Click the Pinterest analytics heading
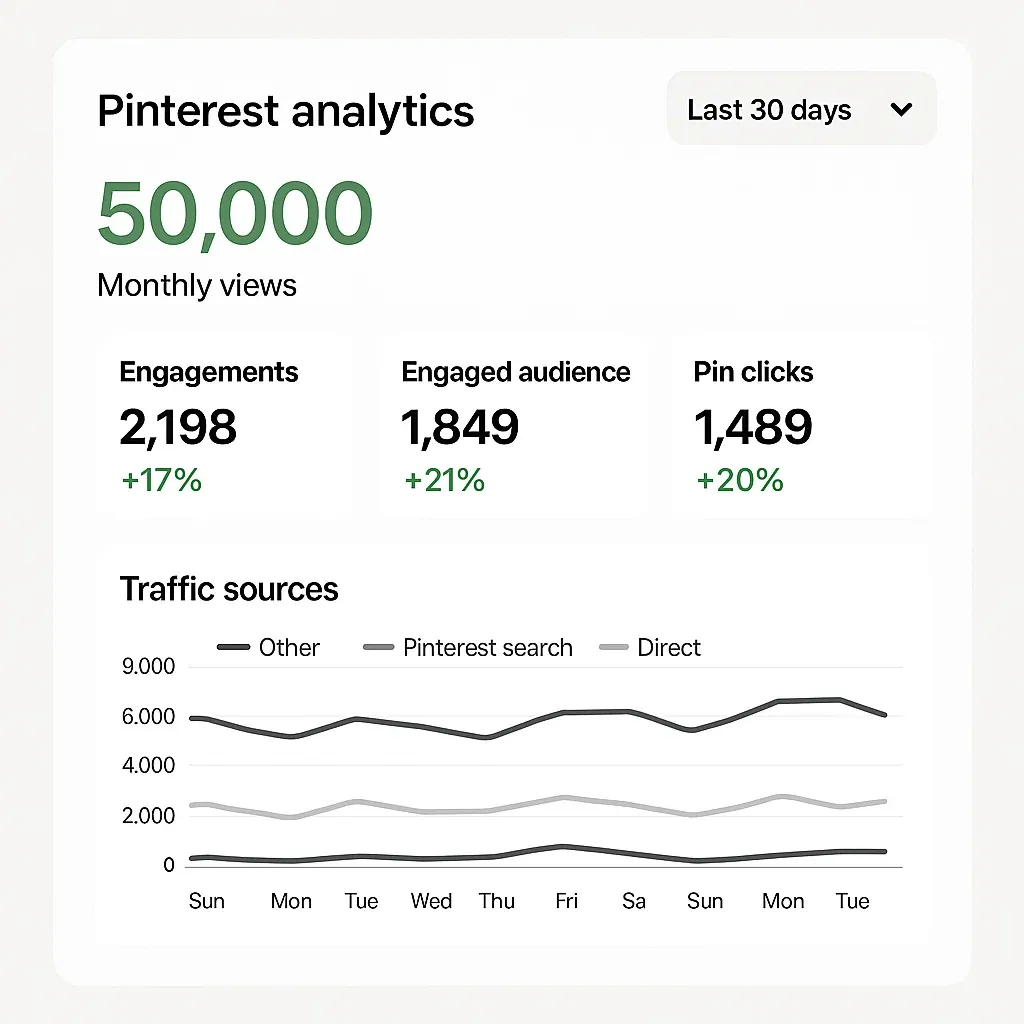 (x=286, y=110)
